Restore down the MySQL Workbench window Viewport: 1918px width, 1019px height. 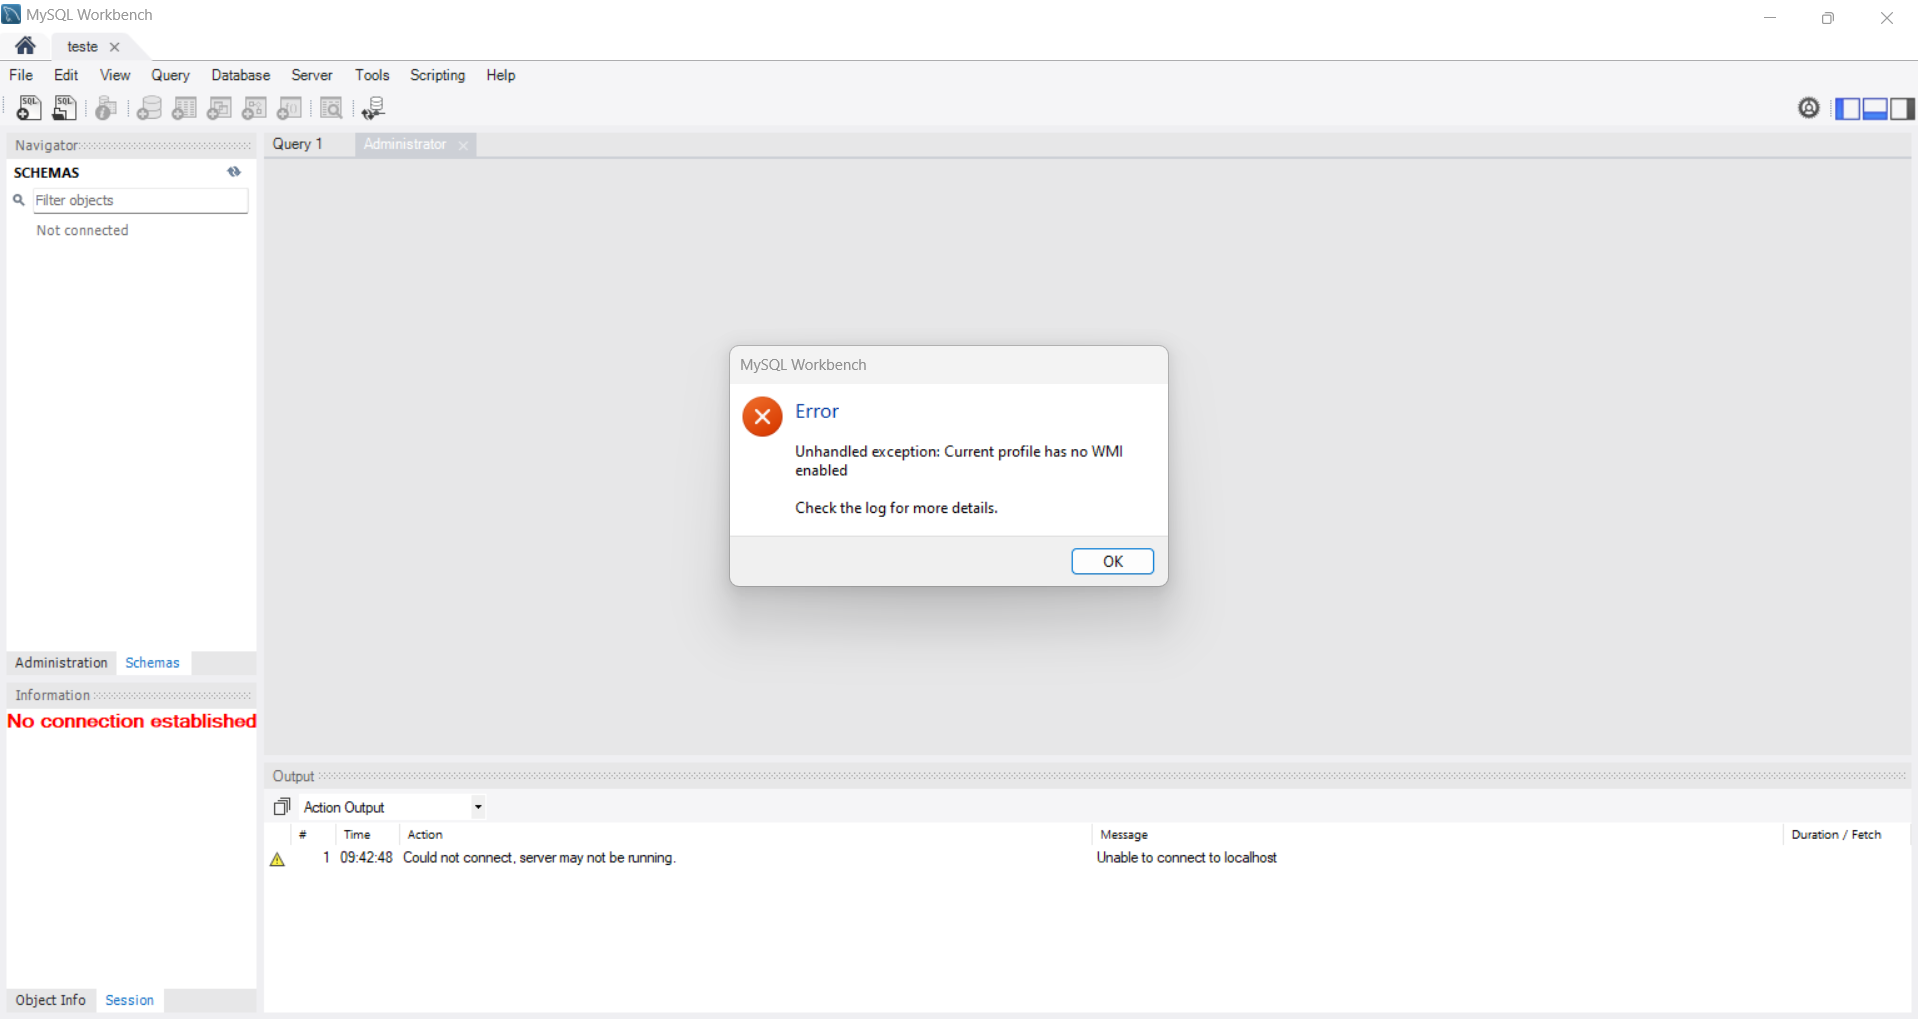1828,18
